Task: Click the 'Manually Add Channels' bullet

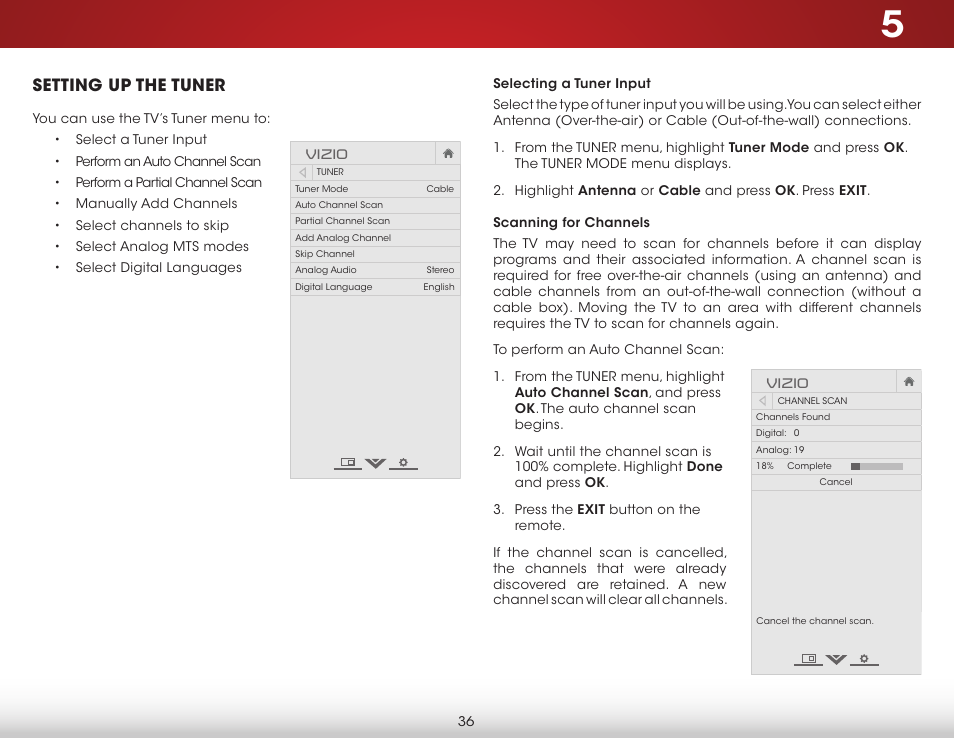Action: (x=156, y=204)
